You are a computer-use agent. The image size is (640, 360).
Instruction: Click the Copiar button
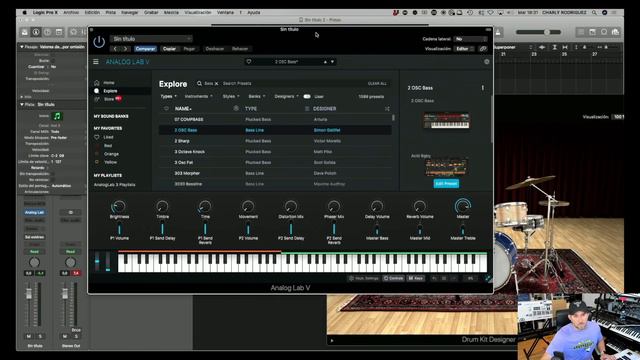pyautogui.click(x=169, y=49)
